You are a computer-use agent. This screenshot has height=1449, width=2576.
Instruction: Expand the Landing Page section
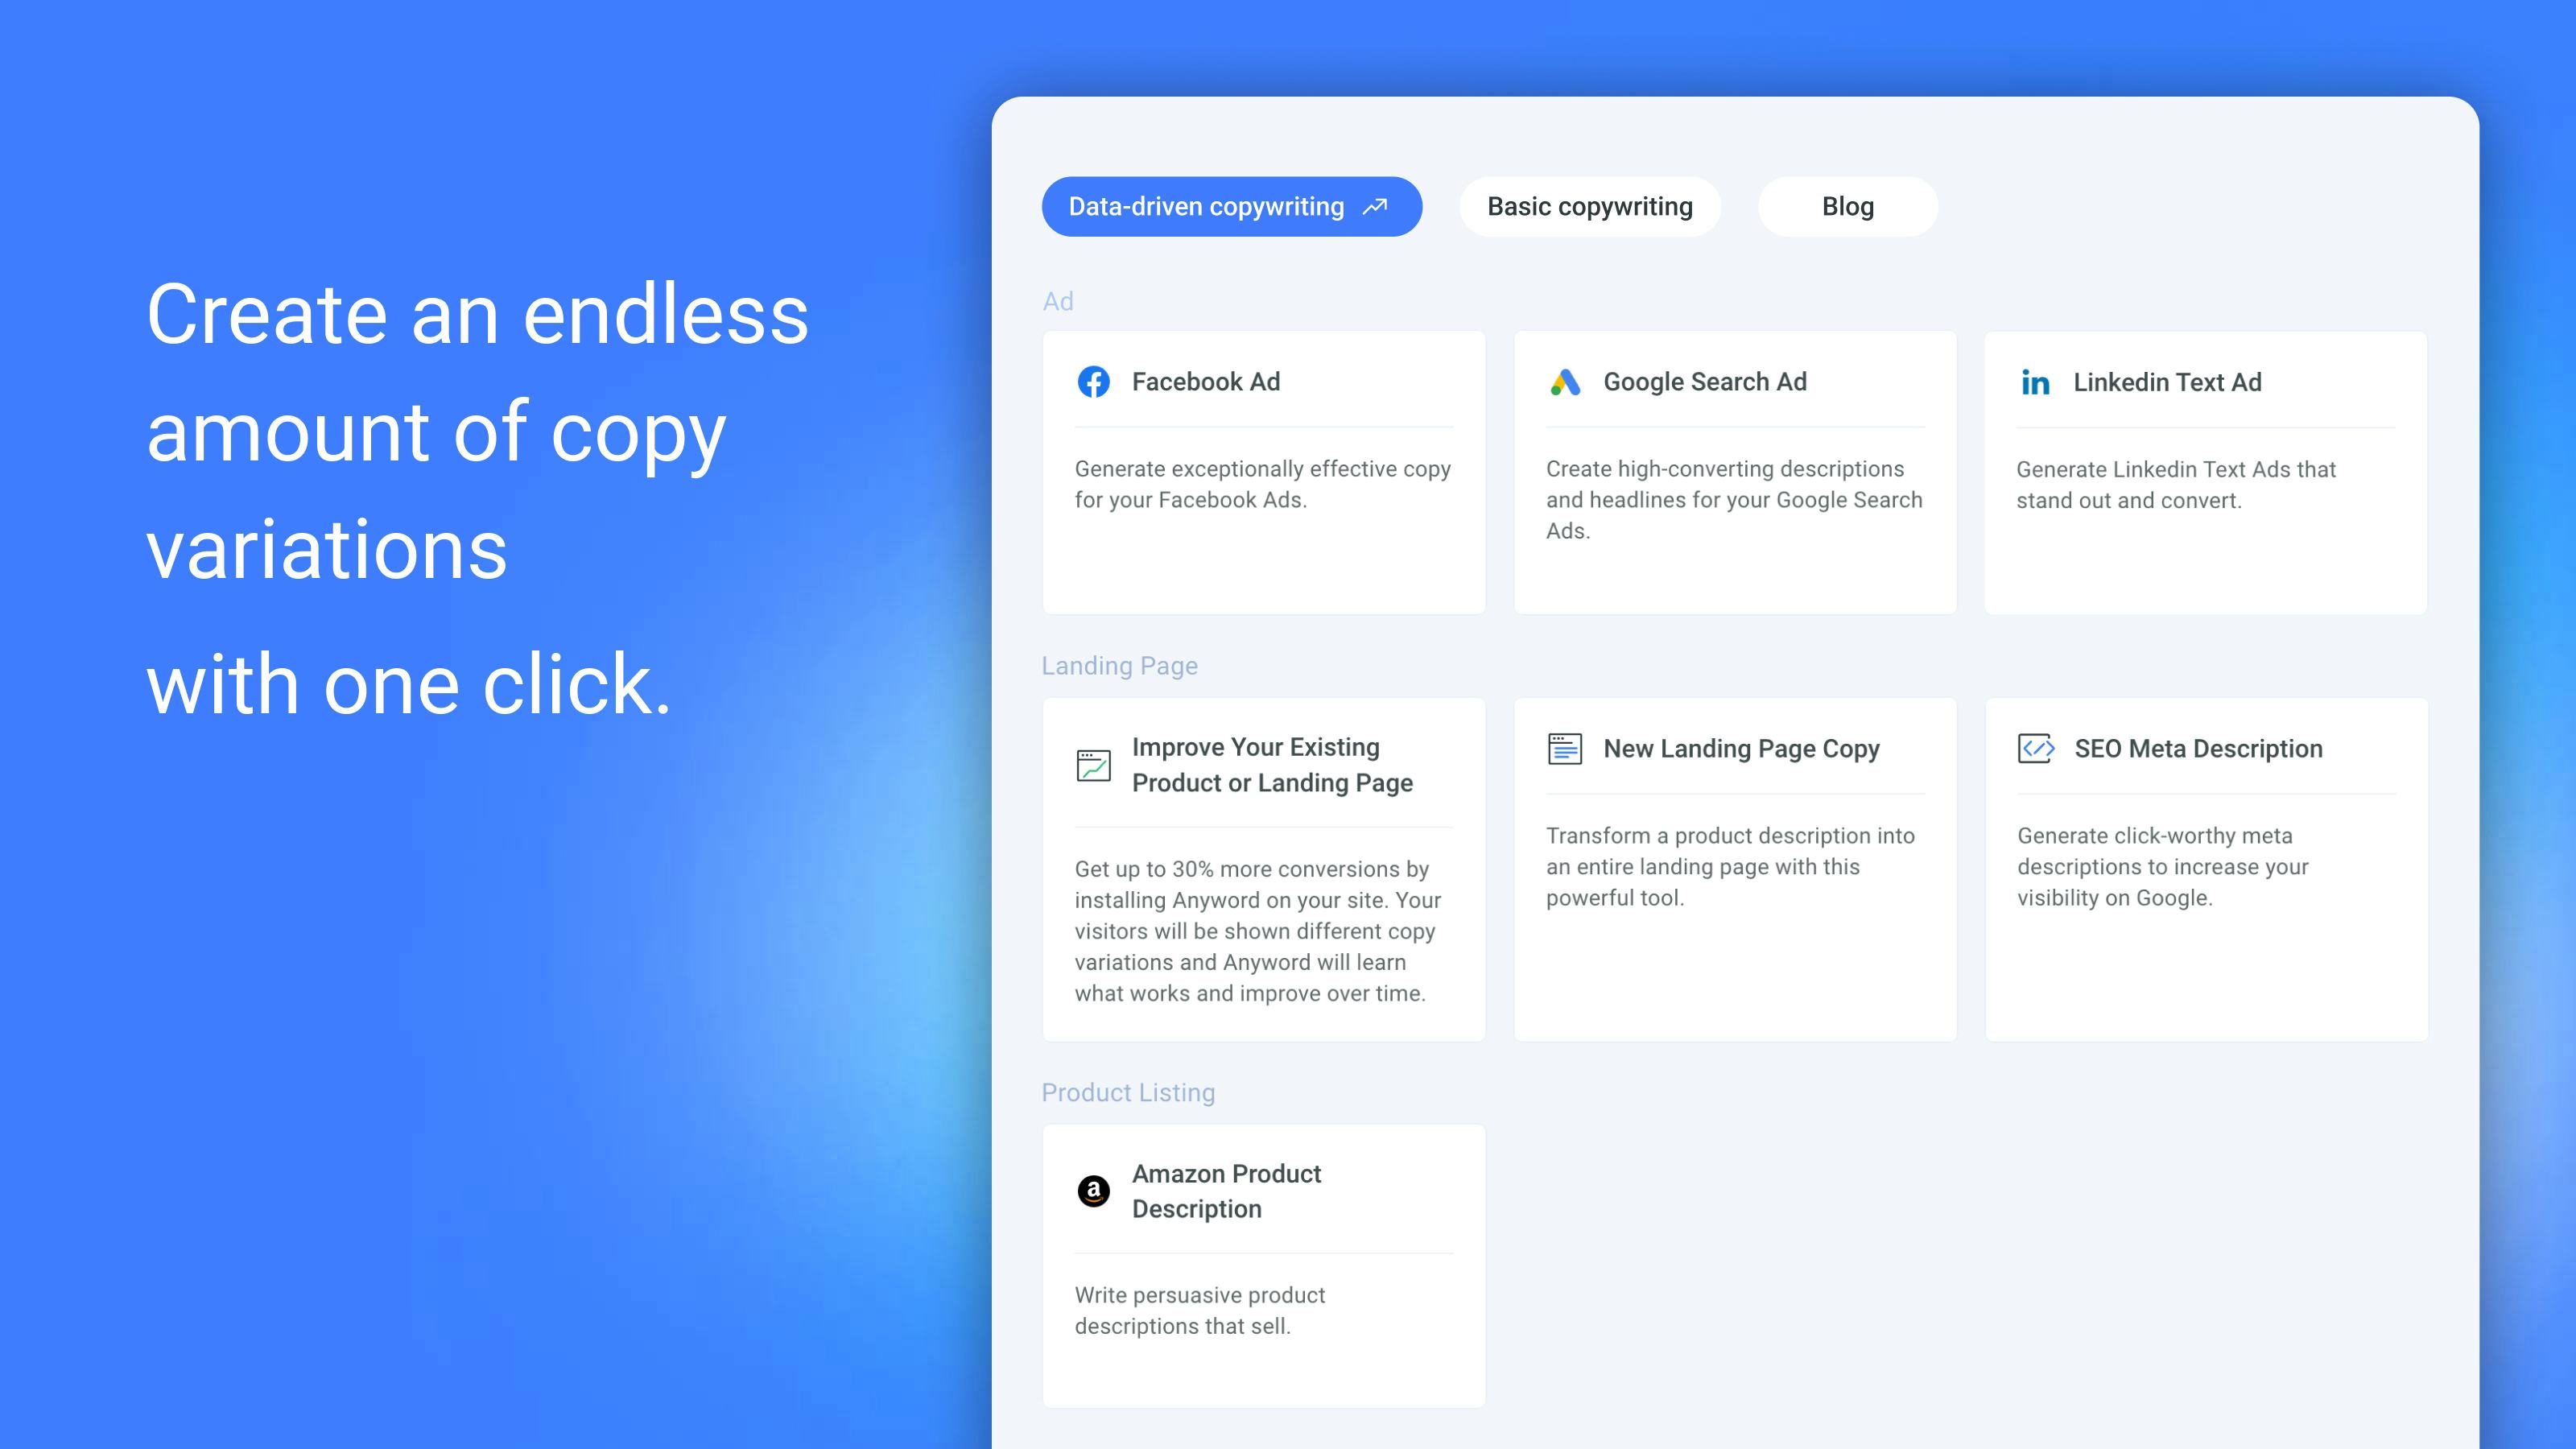1118,665
